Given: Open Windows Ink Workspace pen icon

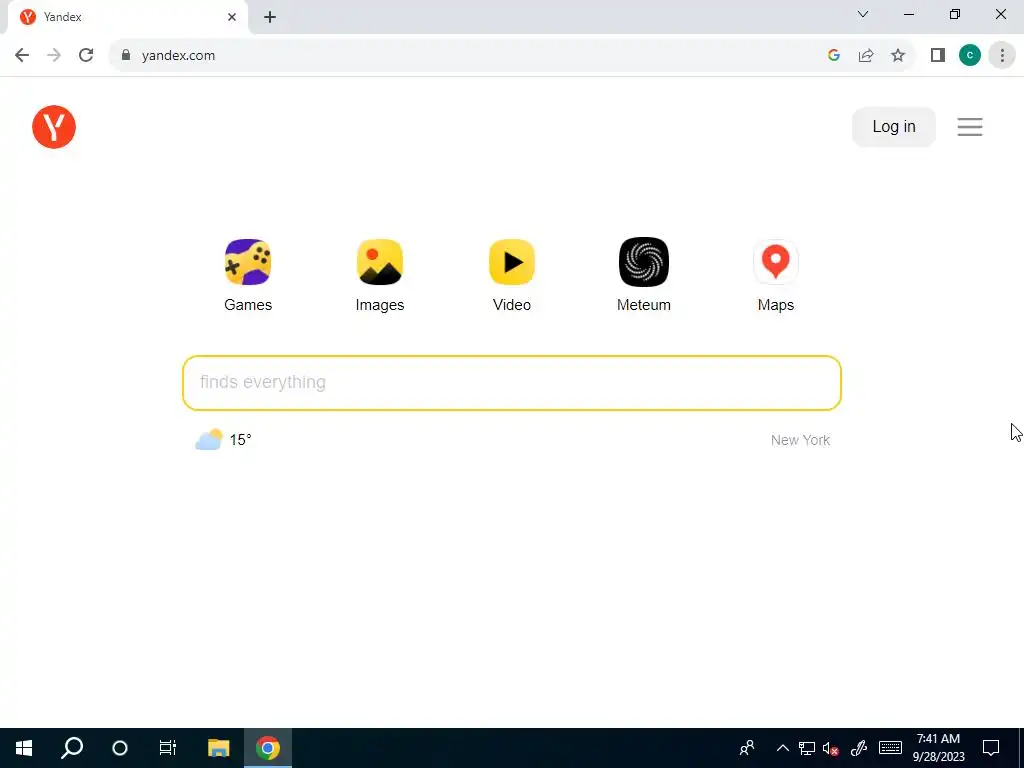Looking at the screenshot, I should click(859, 748).
